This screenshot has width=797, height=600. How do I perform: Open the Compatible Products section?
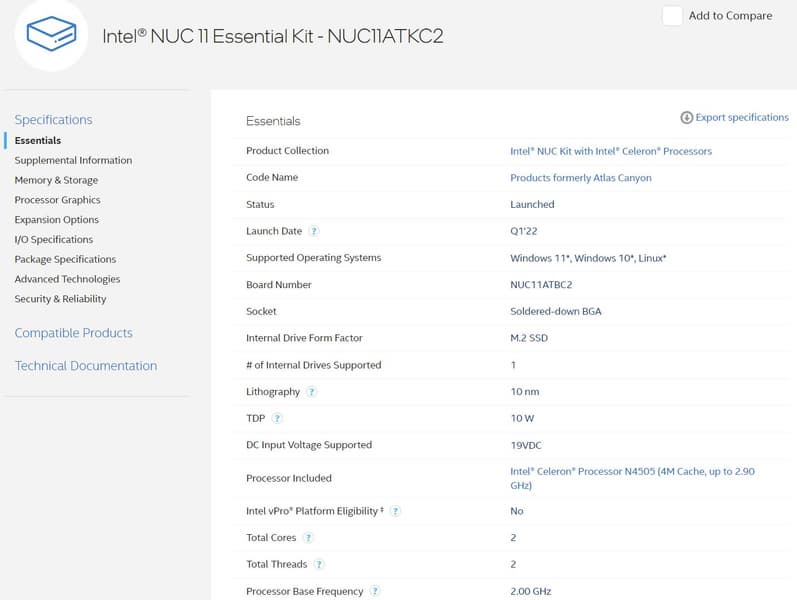73,333
